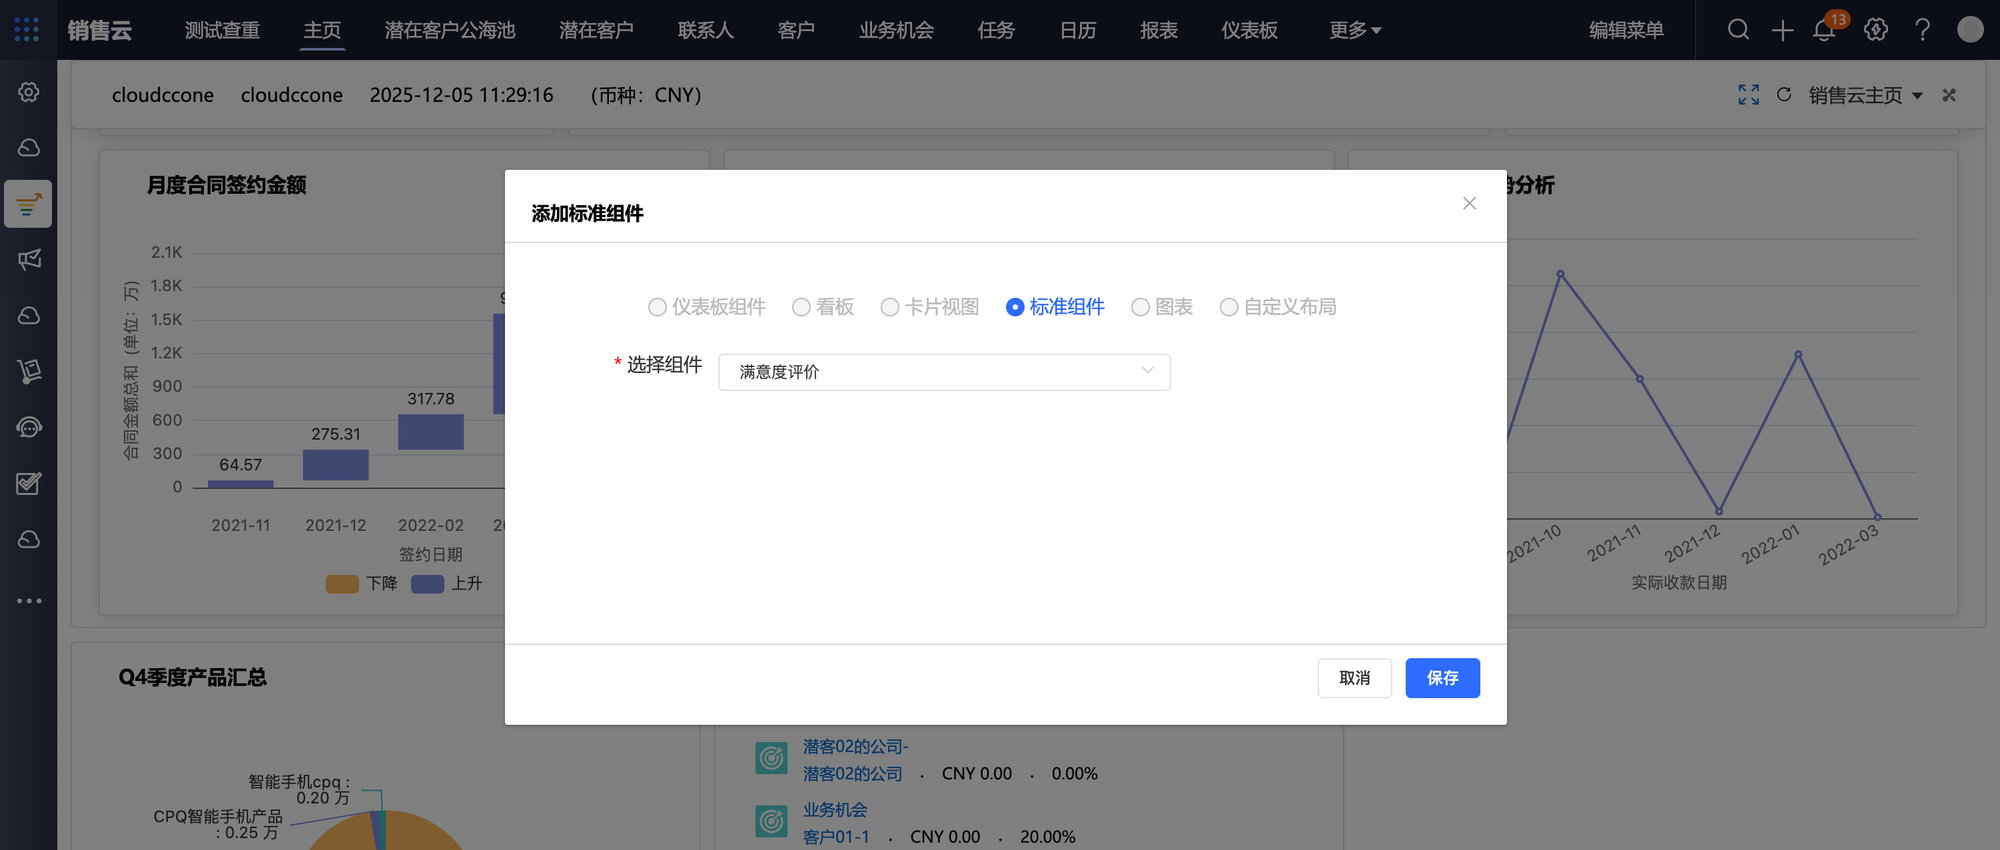This screenshot has height=850, width=2000.
Task: Open the app launcher grid icon
Action: pos(27,30)
